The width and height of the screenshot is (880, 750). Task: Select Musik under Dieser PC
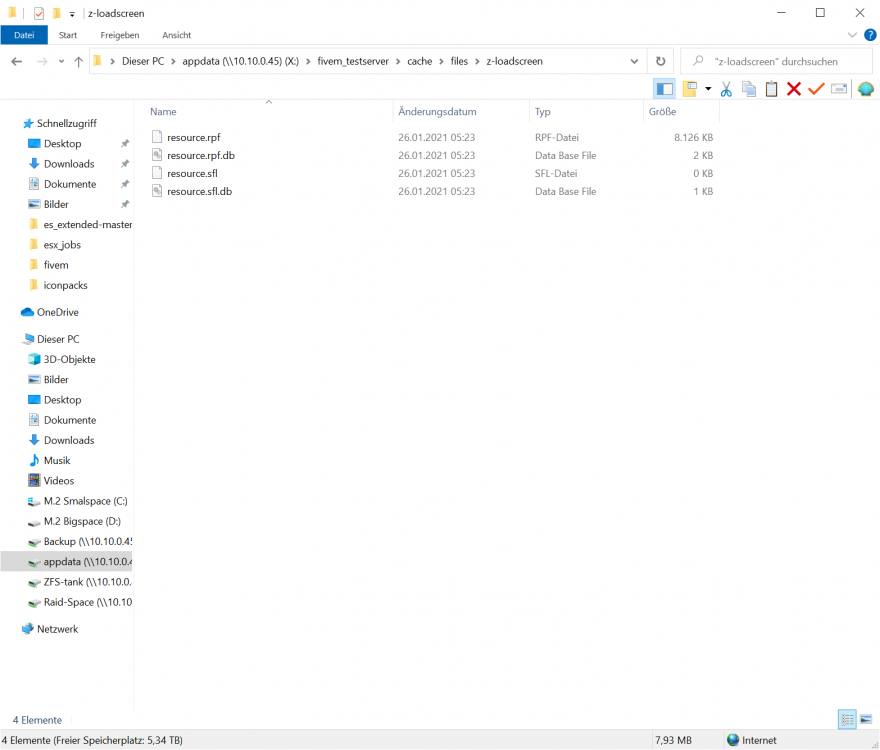click(57, 460)
